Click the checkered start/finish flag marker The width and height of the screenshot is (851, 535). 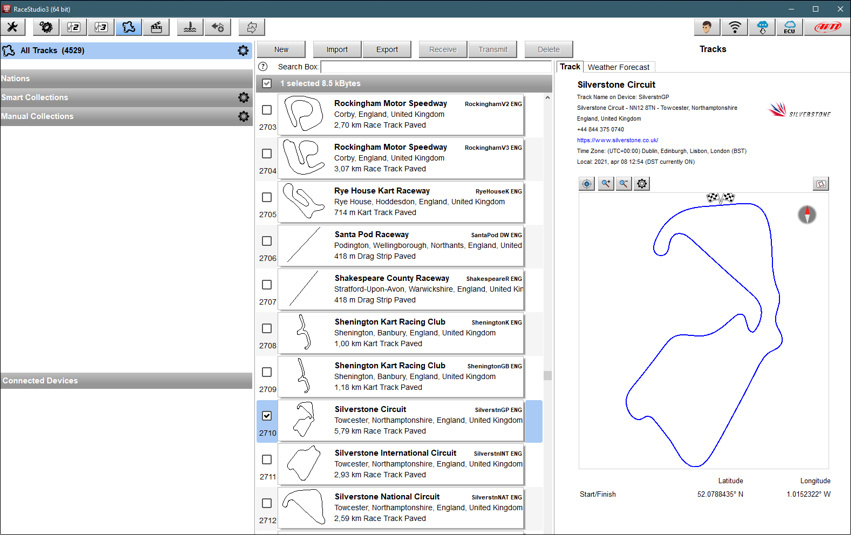[720, 198]
